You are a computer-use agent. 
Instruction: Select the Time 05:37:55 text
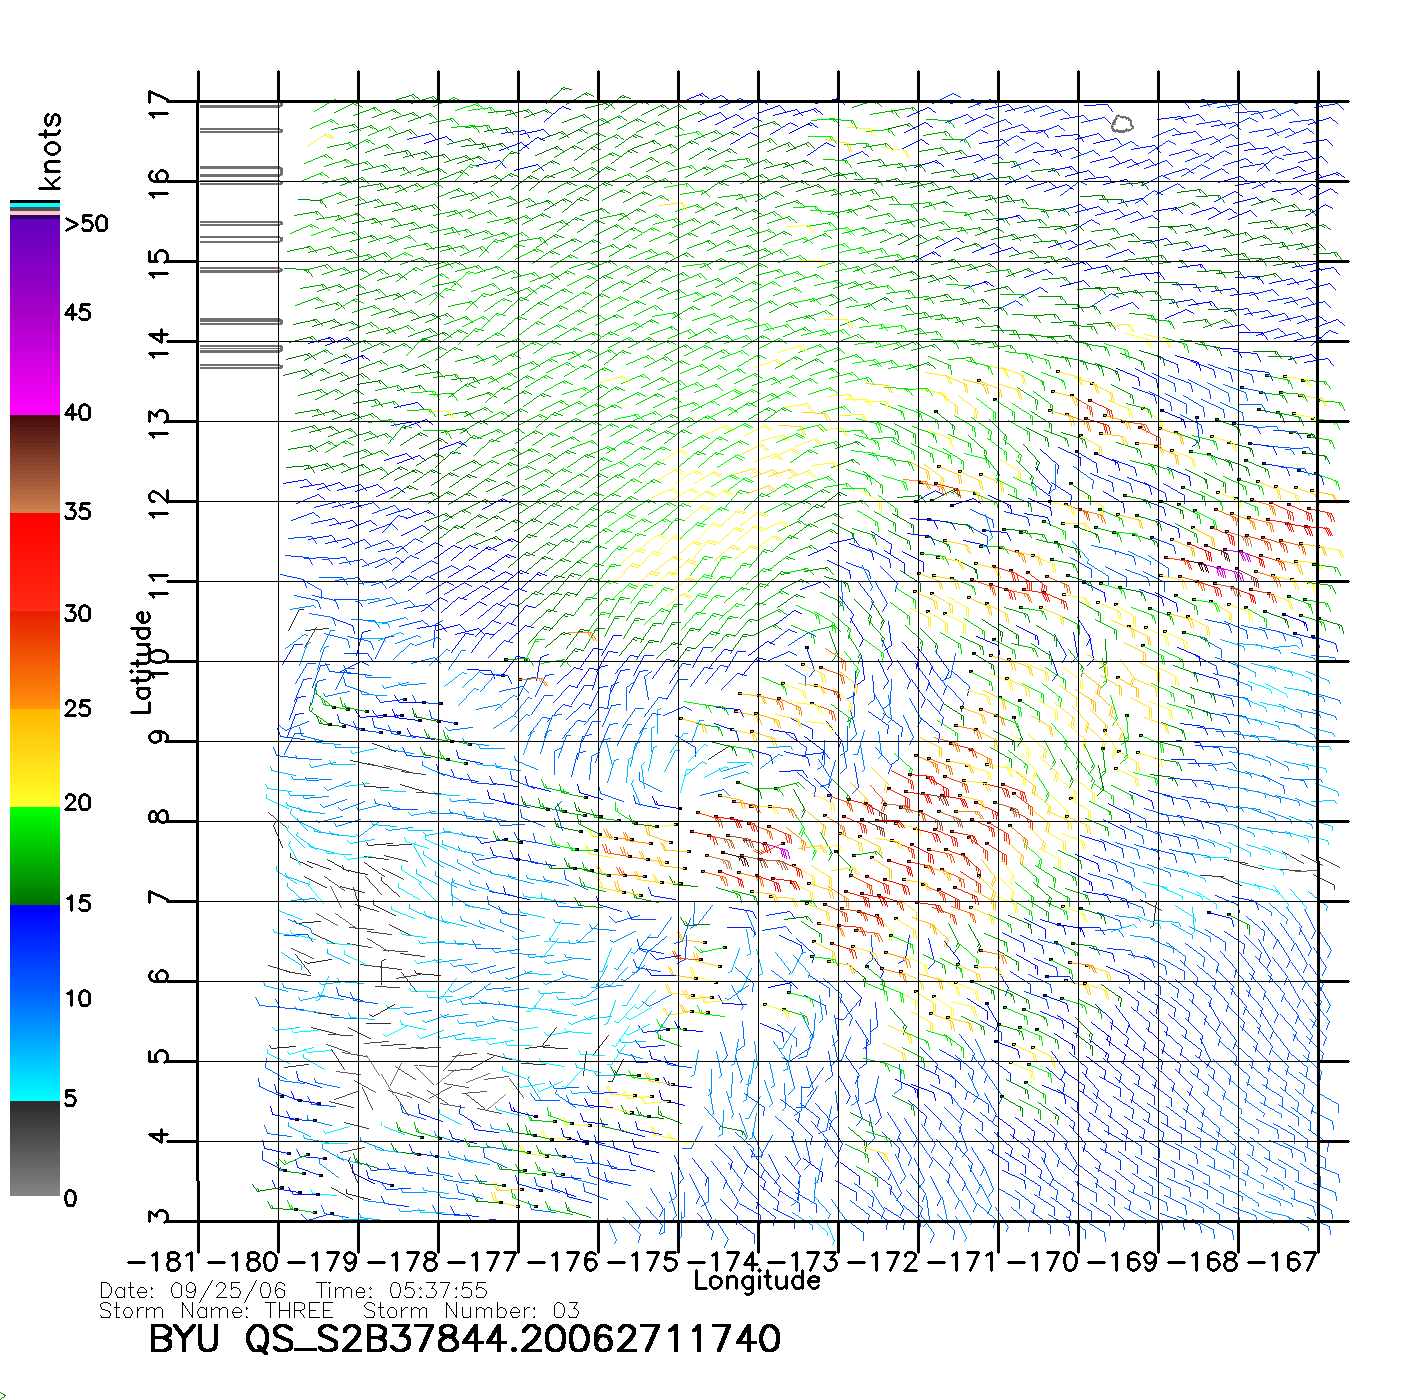[401, 1291]
